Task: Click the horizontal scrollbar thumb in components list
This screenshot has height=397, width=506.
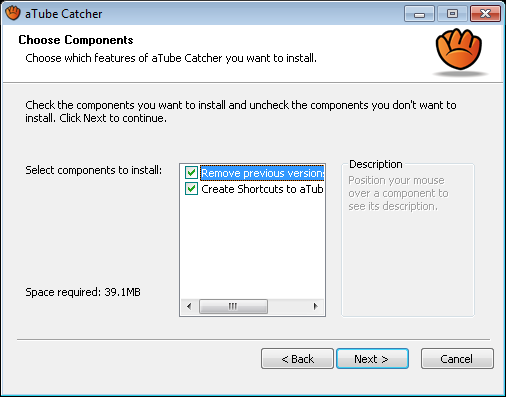Action: point(233,306)
